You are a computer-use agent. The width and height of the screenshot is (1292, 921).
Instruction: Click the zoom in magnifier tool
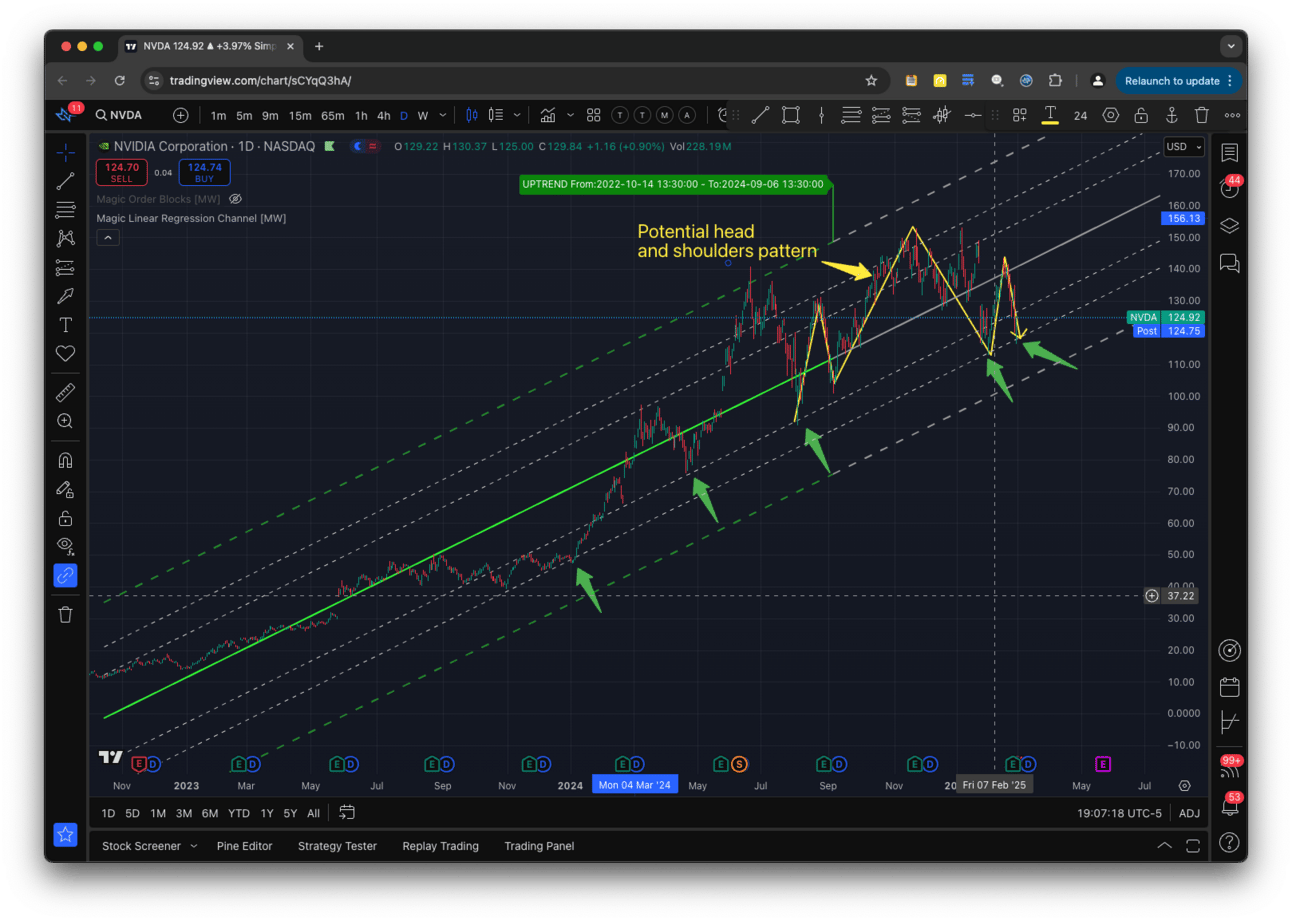click(x=66, y=421)
